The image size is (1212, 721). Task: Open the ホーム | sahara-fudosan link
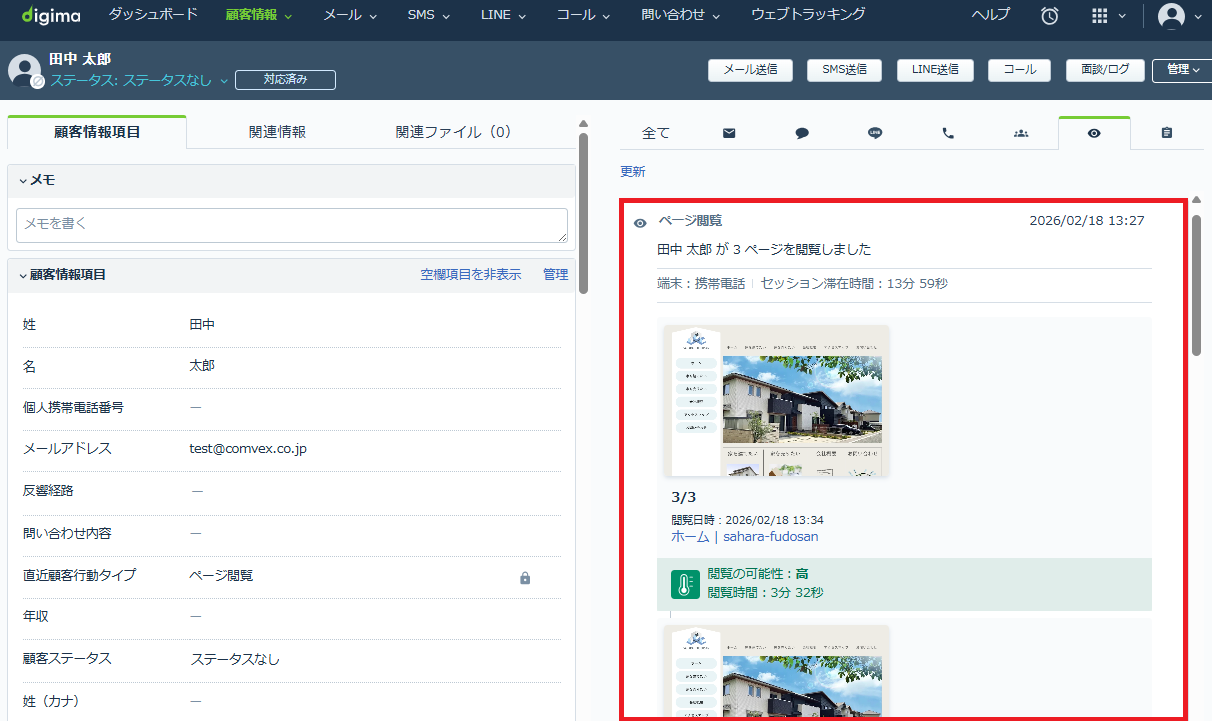coord(744,536)
